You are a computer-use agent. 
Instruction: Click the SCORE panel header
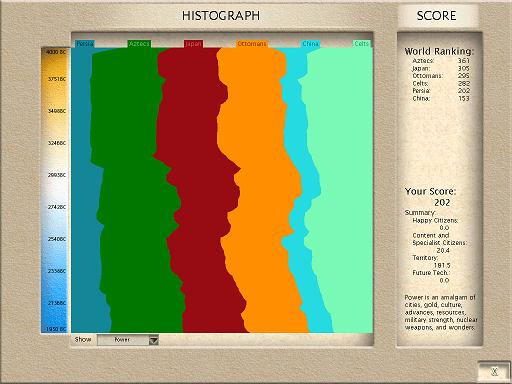tap(436, 16)
